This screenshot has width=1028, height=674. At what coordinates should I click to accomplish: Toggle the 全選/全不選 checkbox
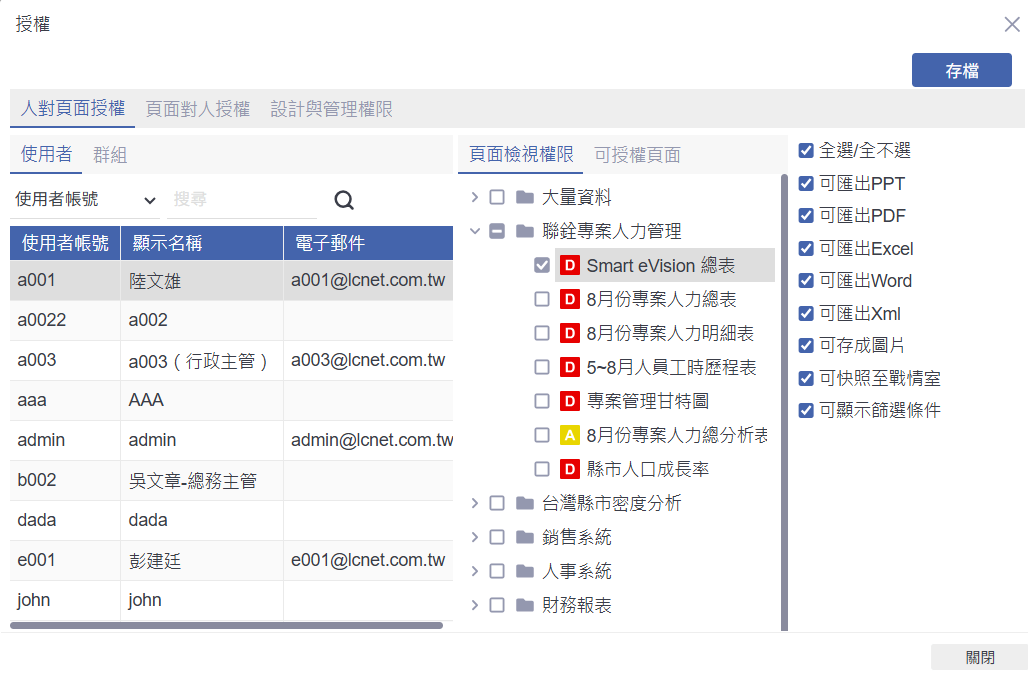point(806,151)
